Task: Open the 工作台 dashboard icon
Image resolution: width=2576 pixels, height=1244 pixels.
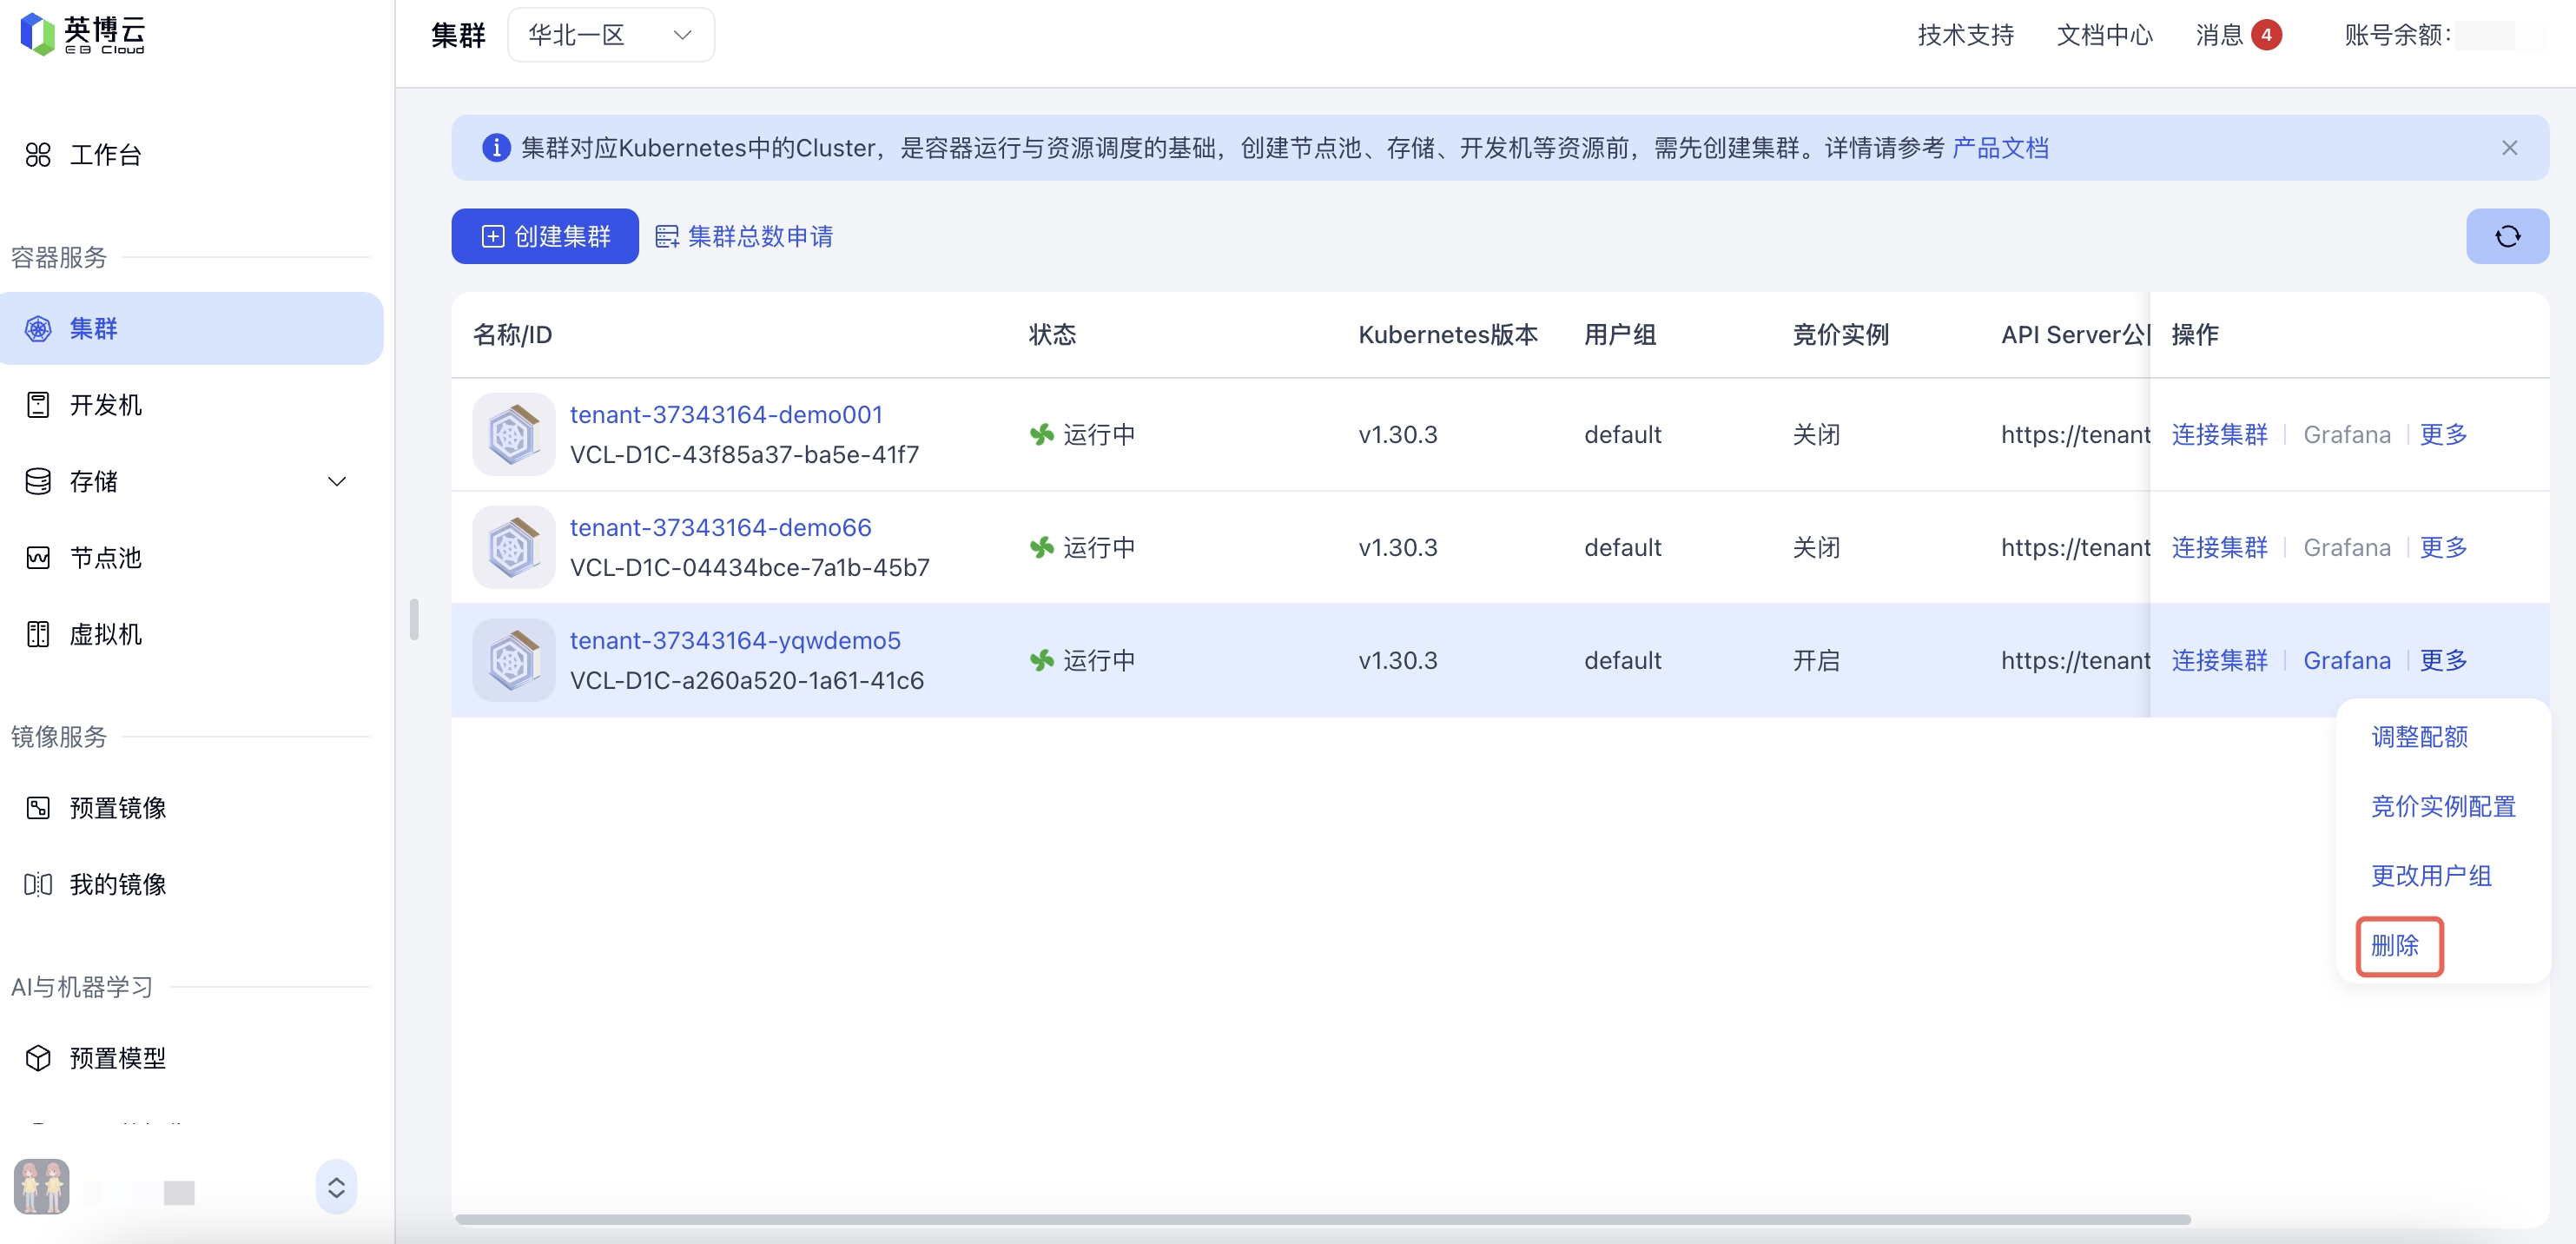Action: pos(38,155)
